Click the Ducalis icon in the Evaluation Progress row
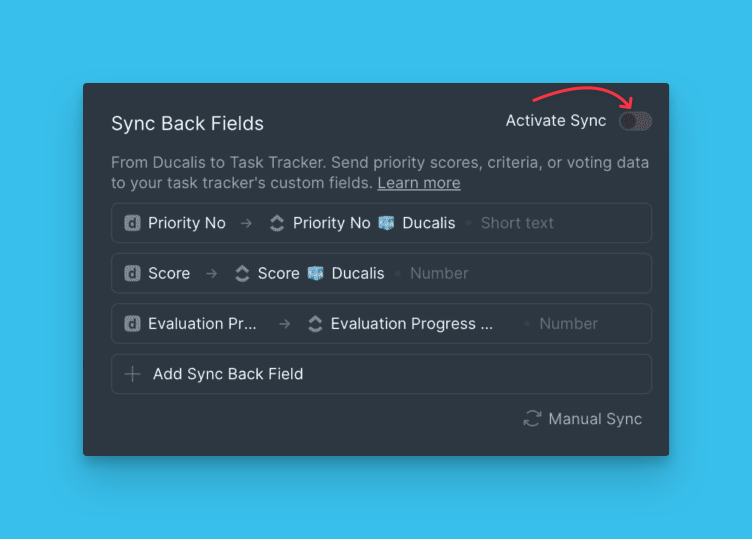The width and height of the screenshot is (752, 539). click(x=132, y=324)
